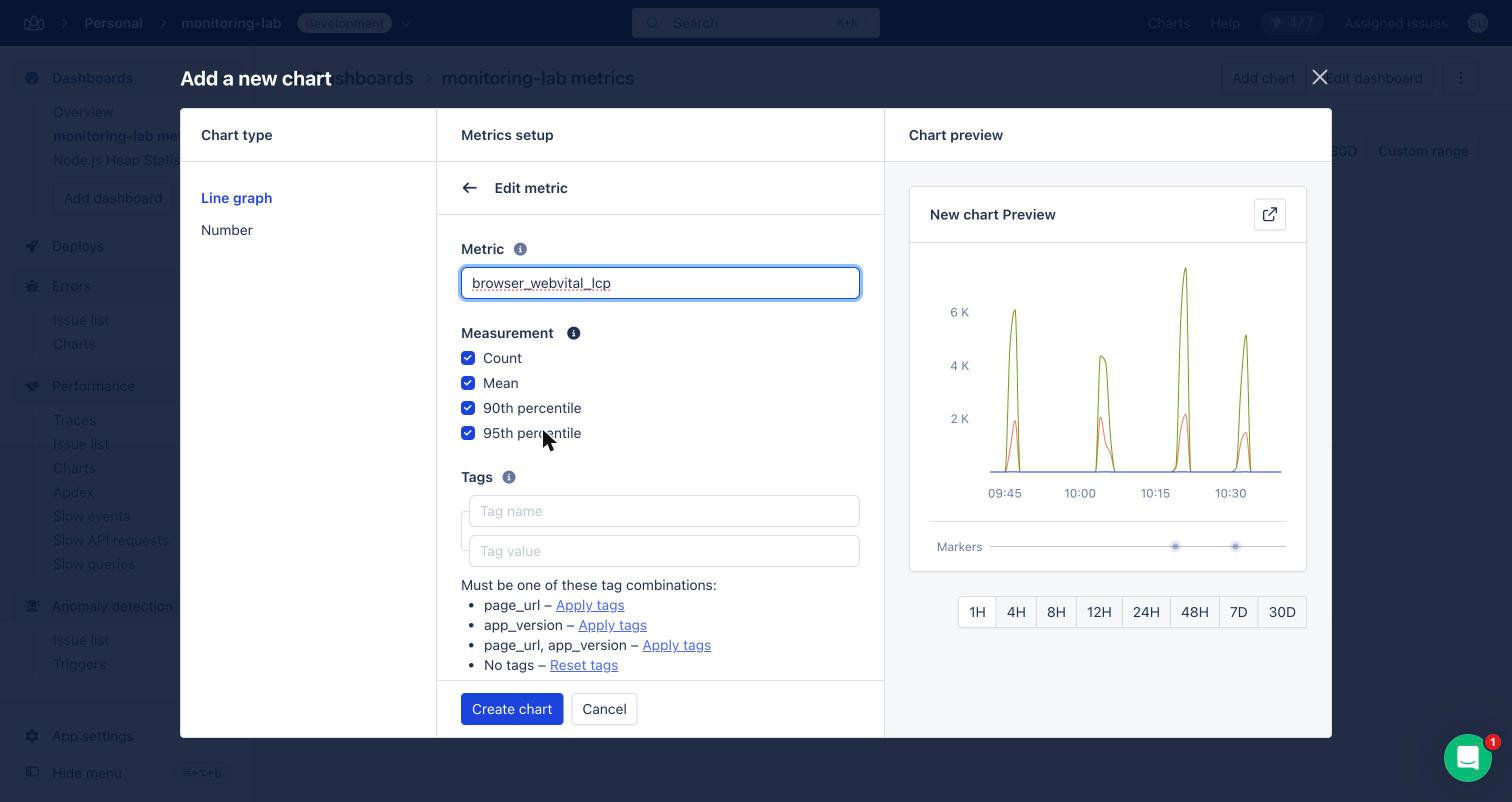Set preview range to 1H
The height and width of the screenshot is (802, 1512).
click(977, 612)
